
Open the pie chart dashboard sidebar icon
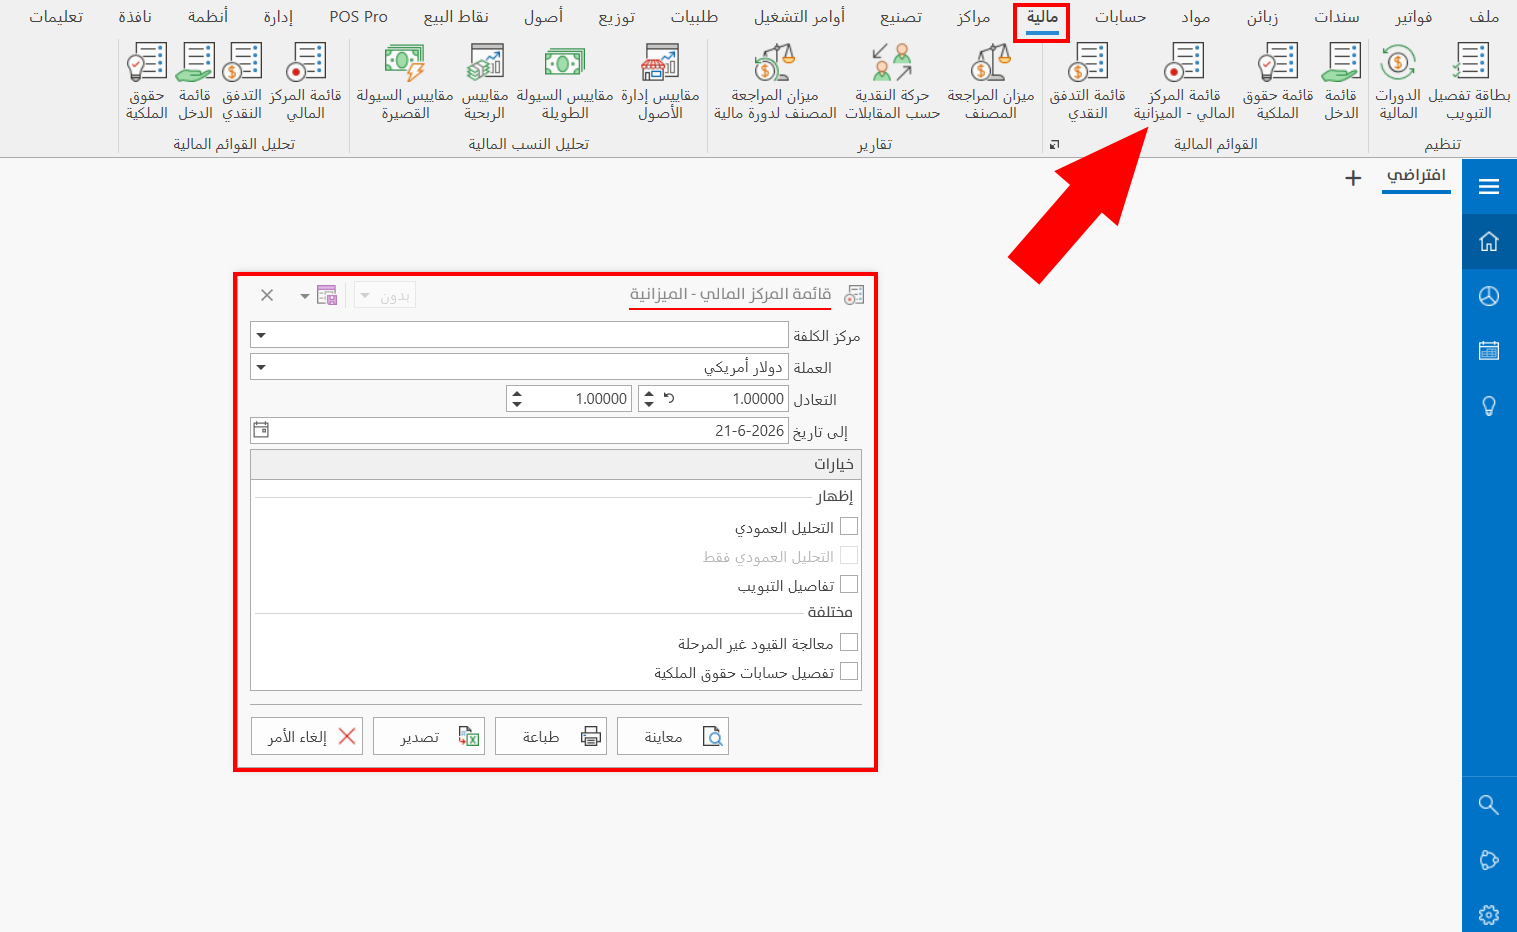click(x=1489, y=296)
